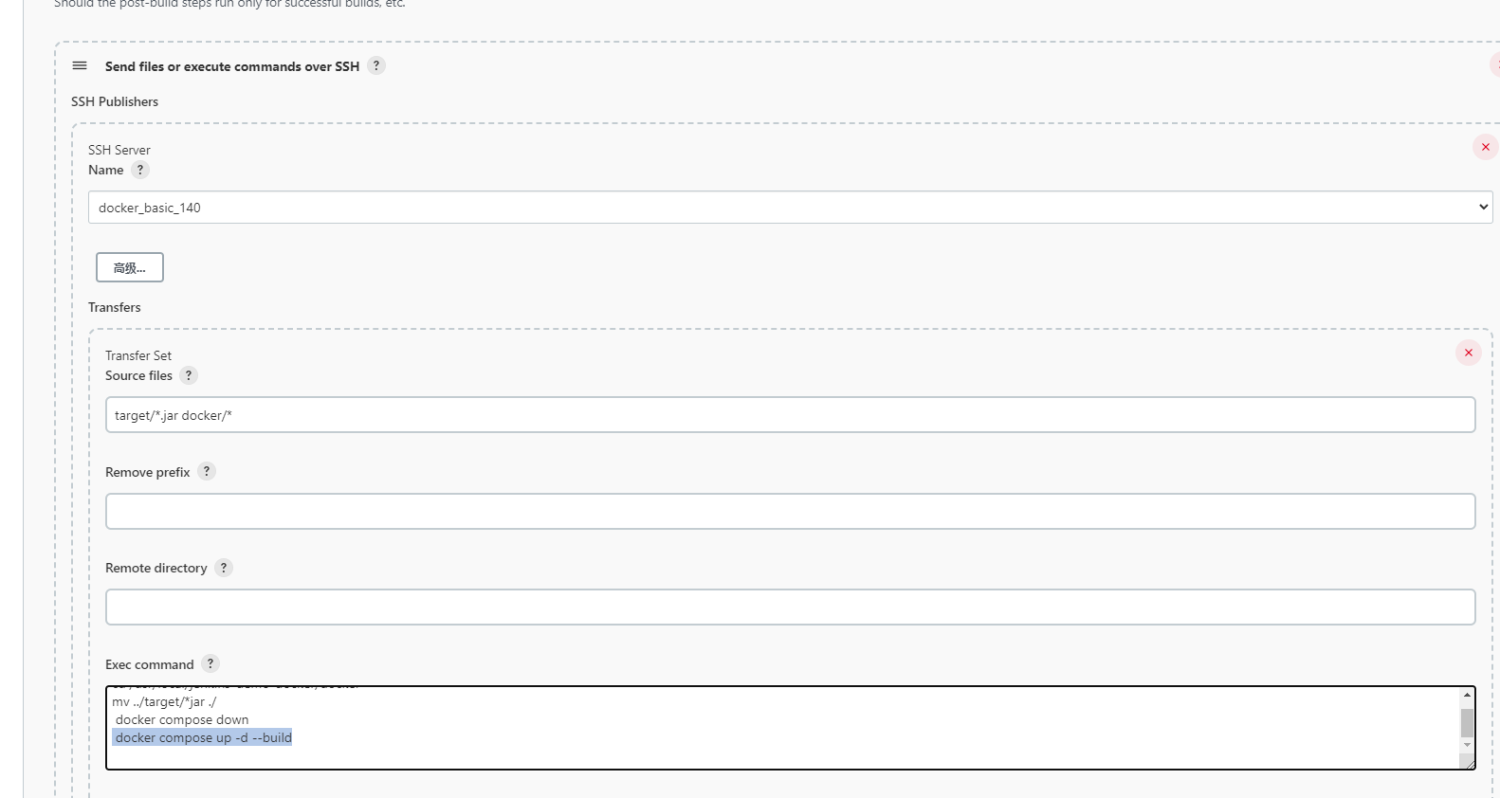Open the Source files help icon
The height and width of the screenshot is (798, 1500).
[x=188, y=376]
